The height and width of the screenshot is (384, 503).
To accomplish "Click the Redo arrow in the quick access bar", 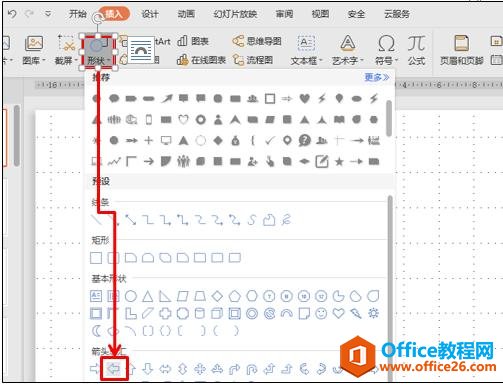I will click(x=29, y=14).
